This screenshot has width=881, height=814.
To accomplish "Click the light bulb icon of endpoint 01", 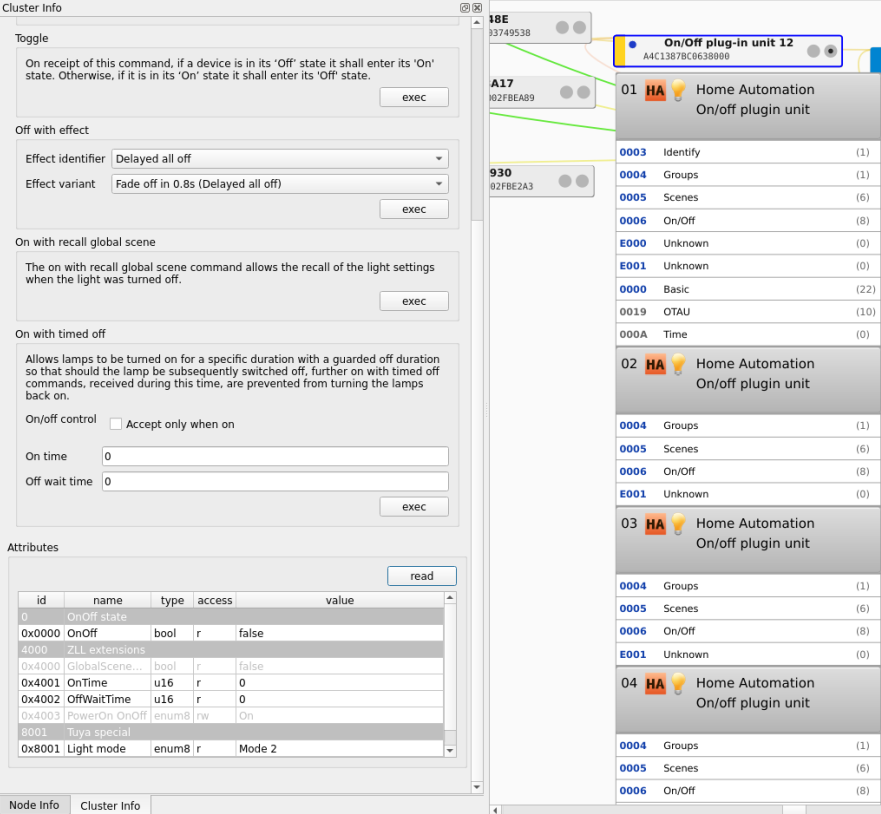I will pyautogui.click(x=678, y=90).
